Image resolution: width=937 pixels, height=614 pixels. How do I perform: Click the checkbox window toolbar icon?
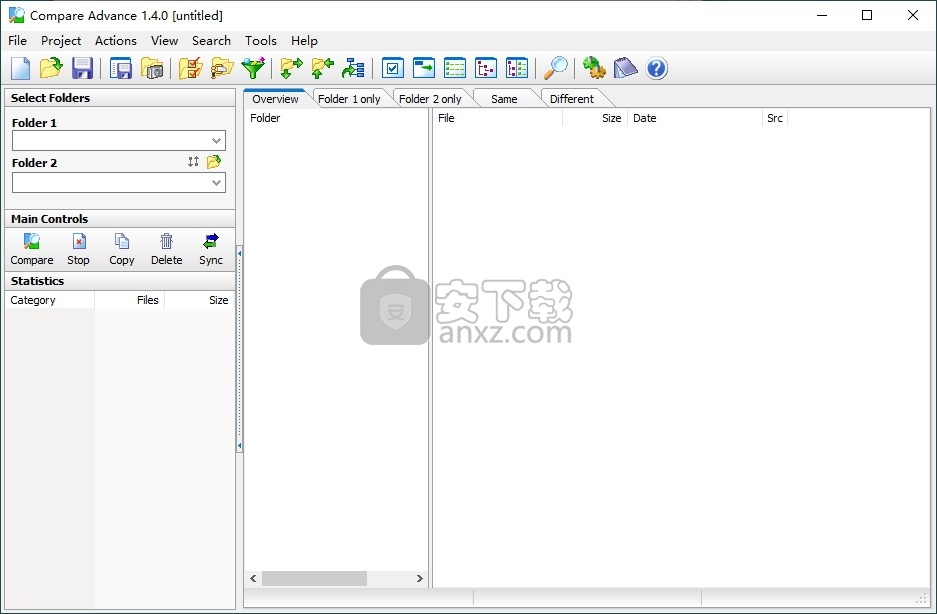(x=393, y=68)
